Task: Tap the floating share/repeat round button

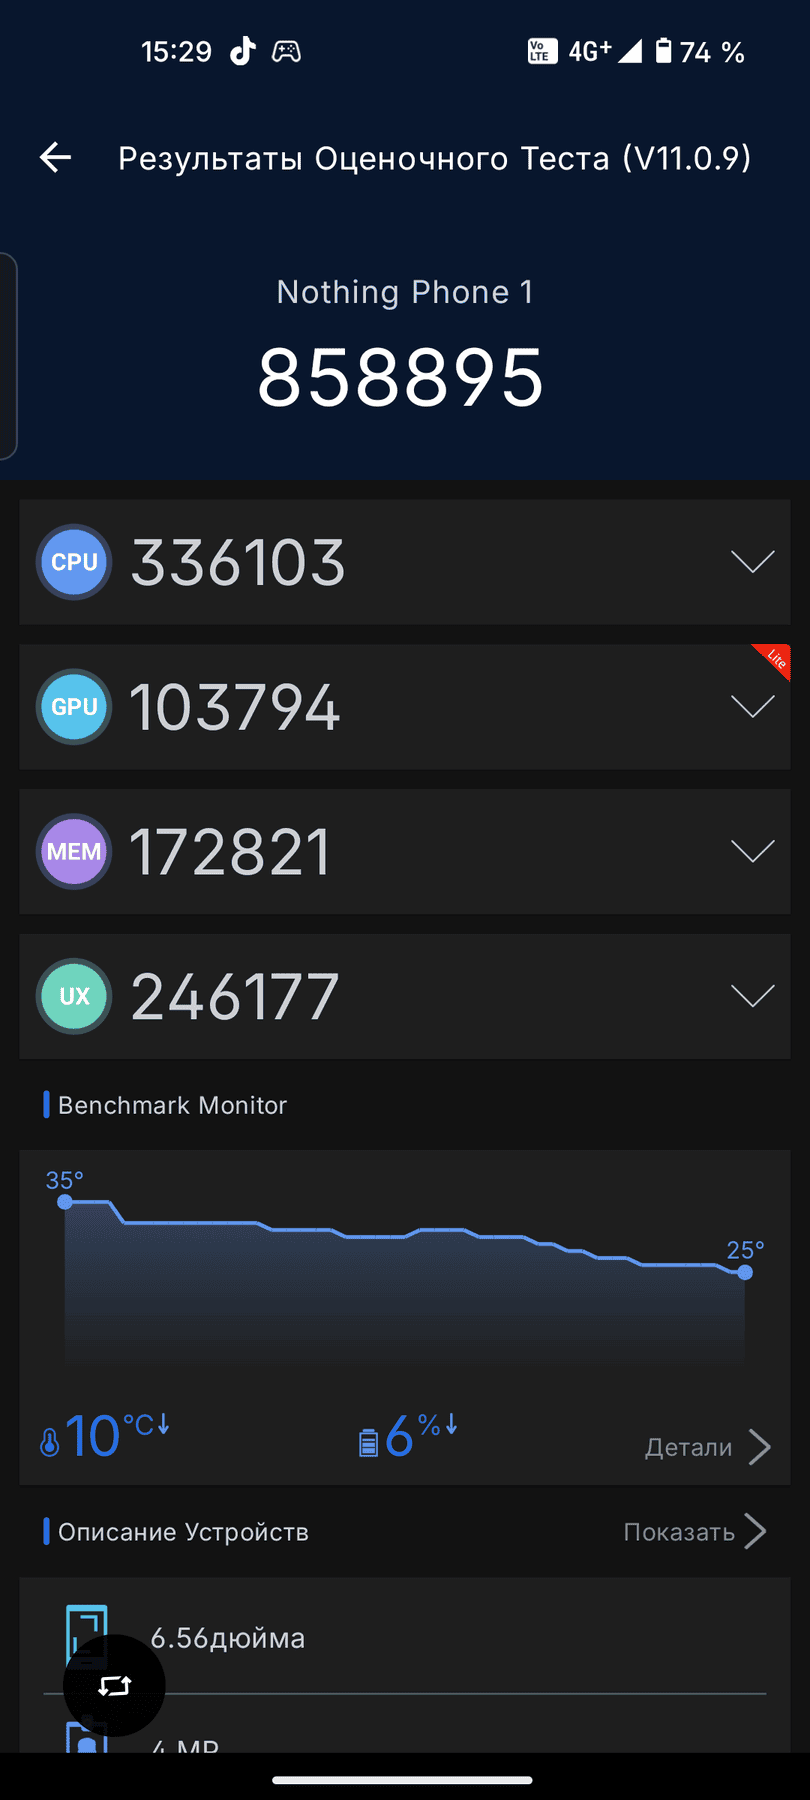Action: [x=114, y=1686]
